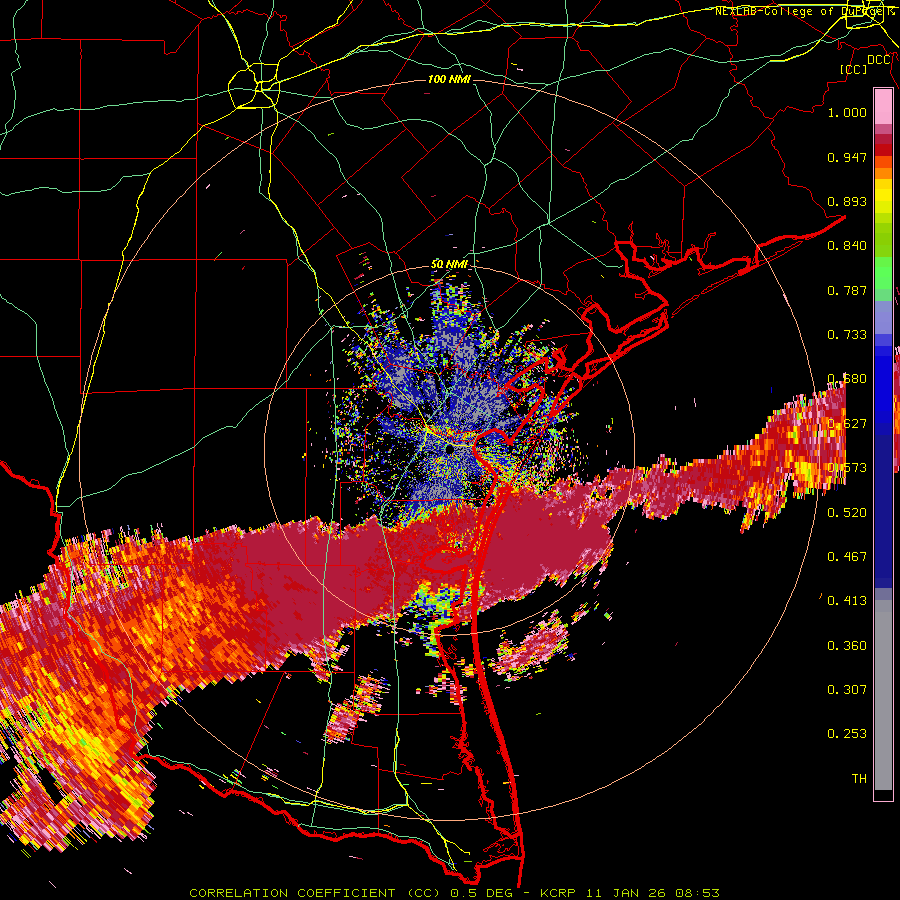Click the DCC label above the color scale

click(879, 60)
